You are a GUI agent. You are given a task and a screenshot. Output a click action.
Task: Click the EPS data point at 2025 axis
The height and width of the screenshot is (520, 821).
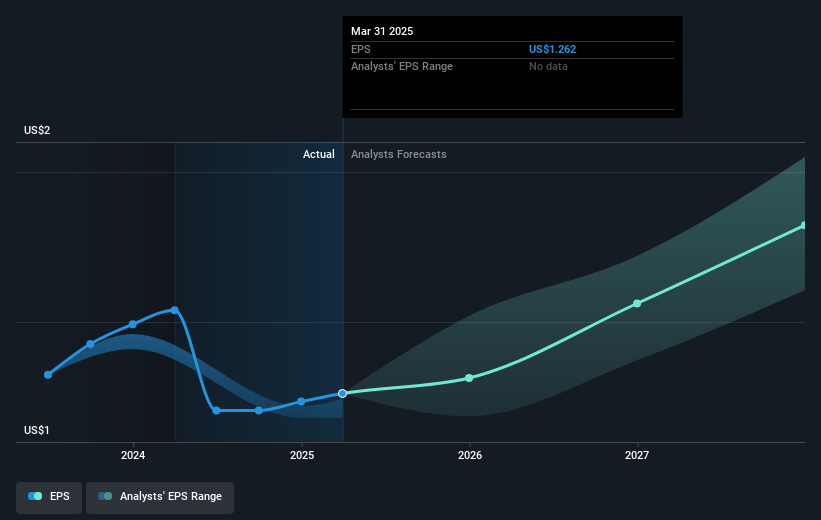coord(301,402)
